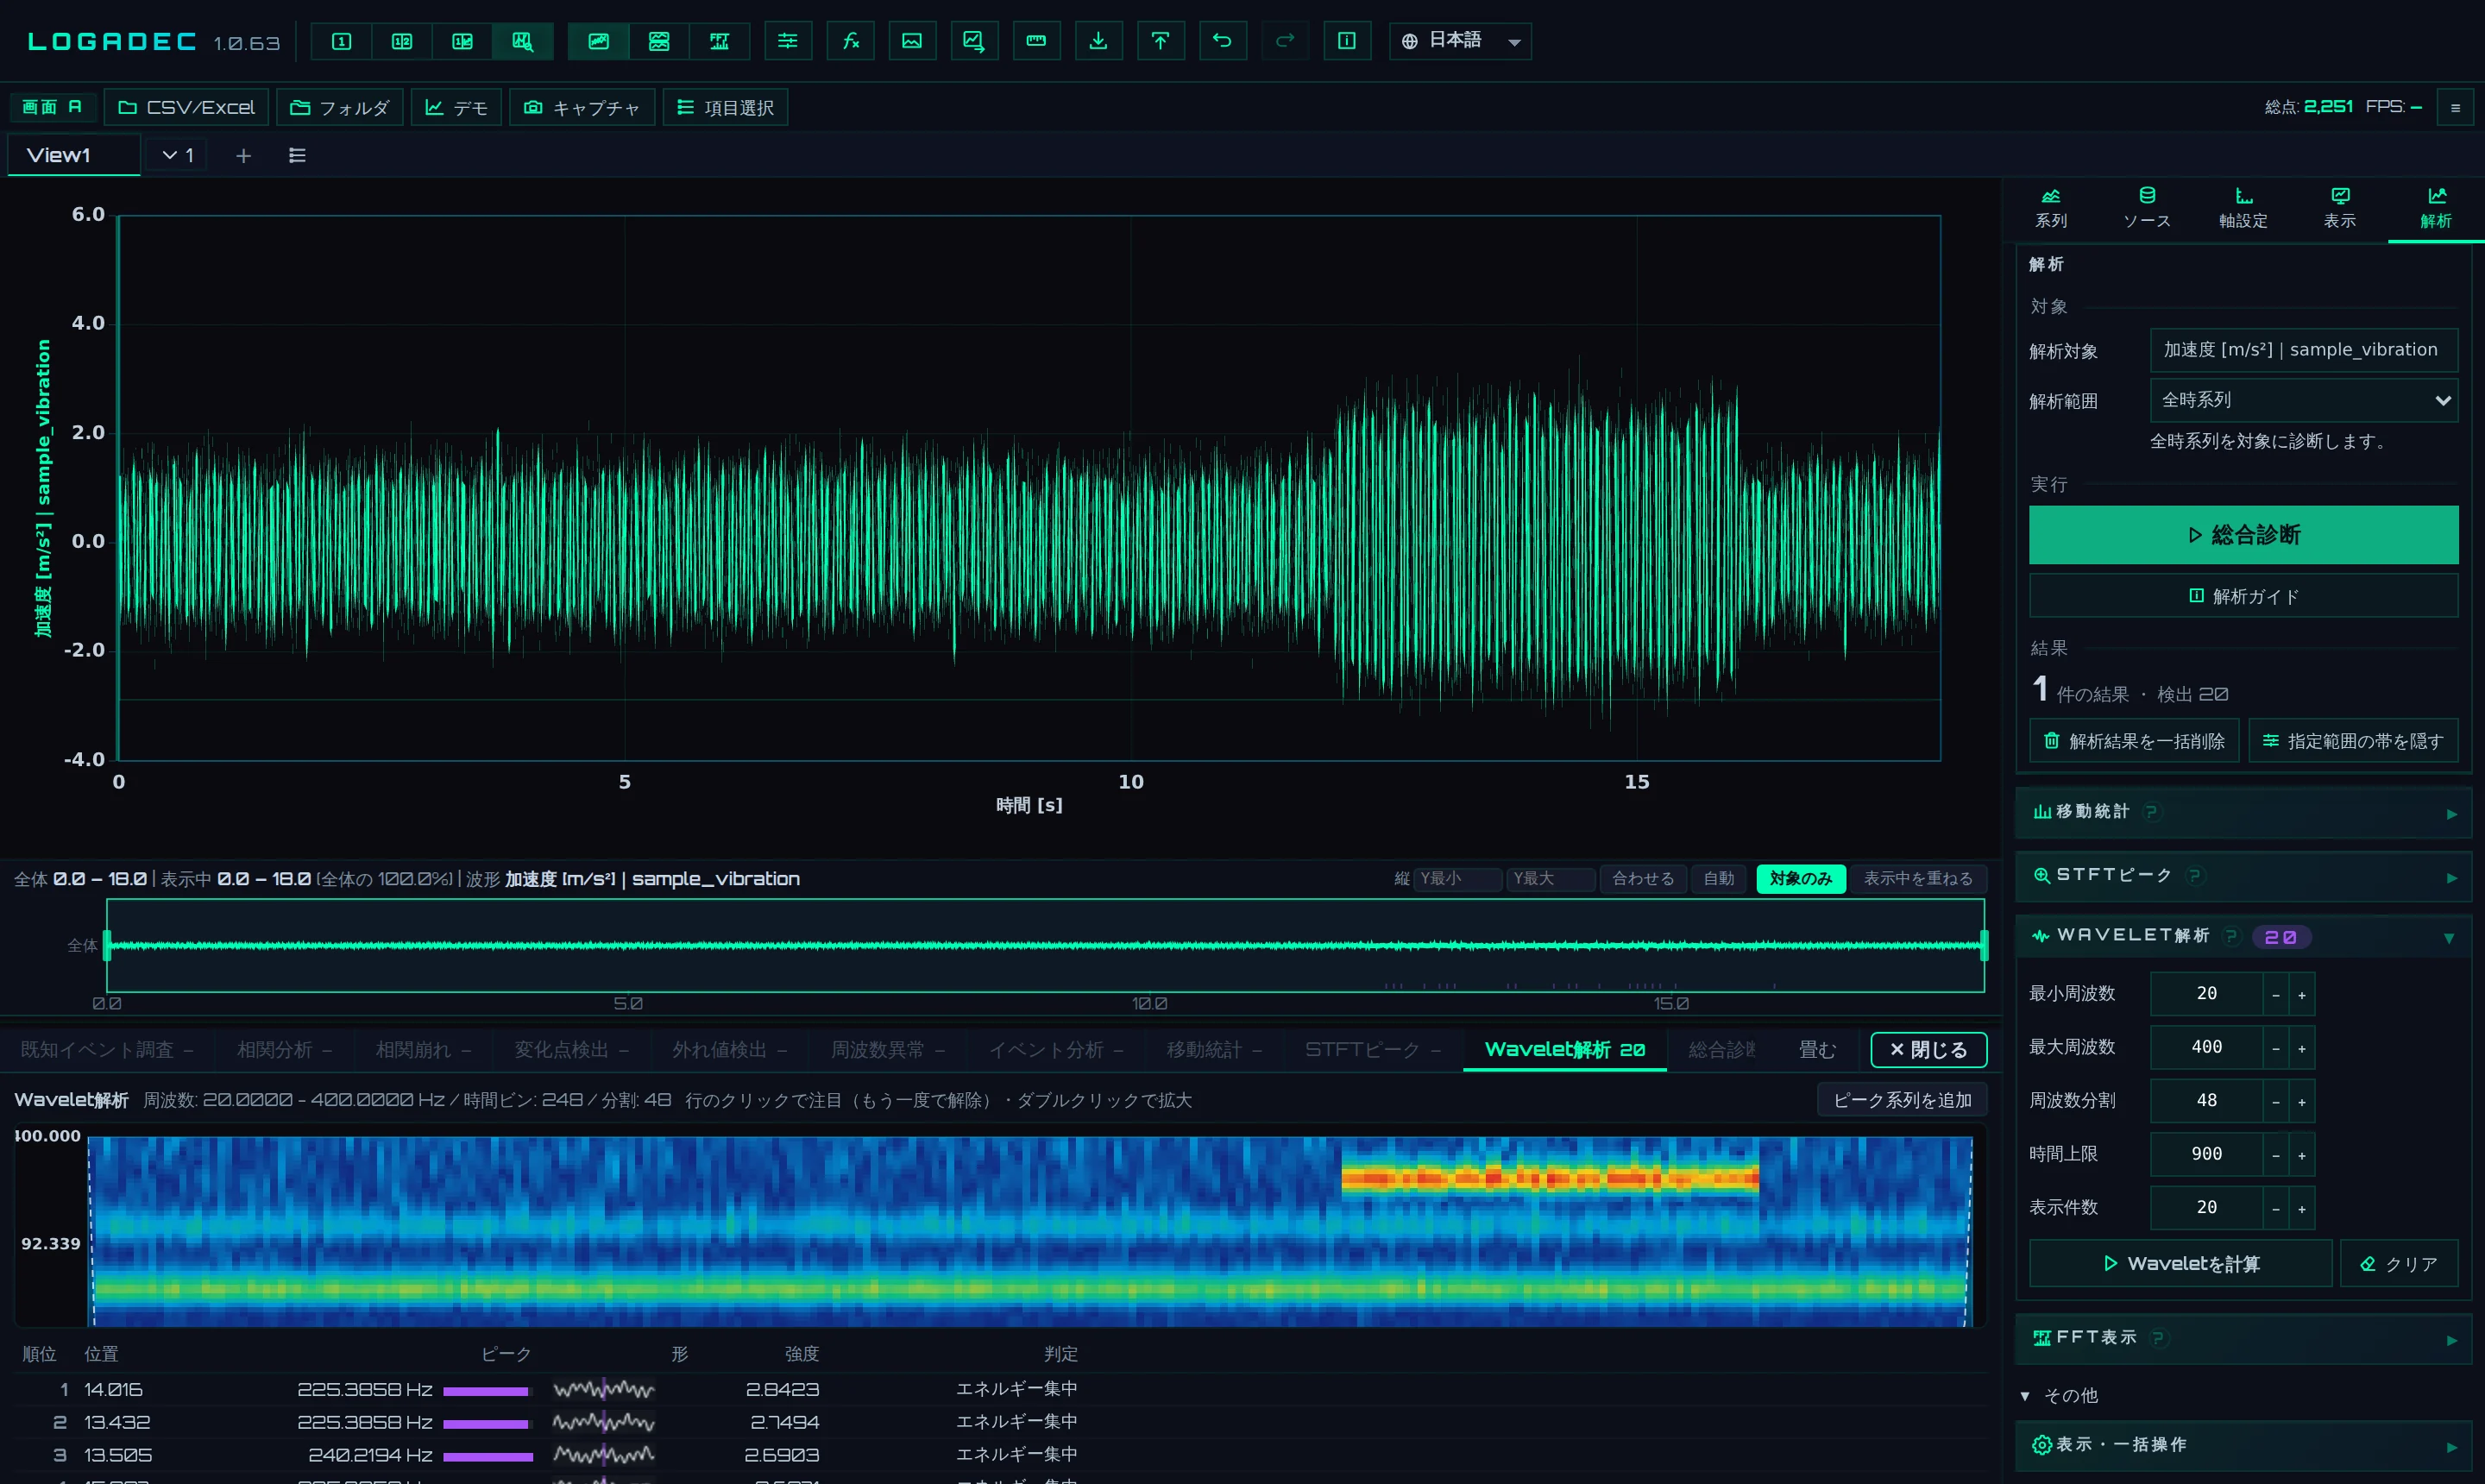
Task: Open the ソース source panel tab
Action: click(x=2147, y=208)
